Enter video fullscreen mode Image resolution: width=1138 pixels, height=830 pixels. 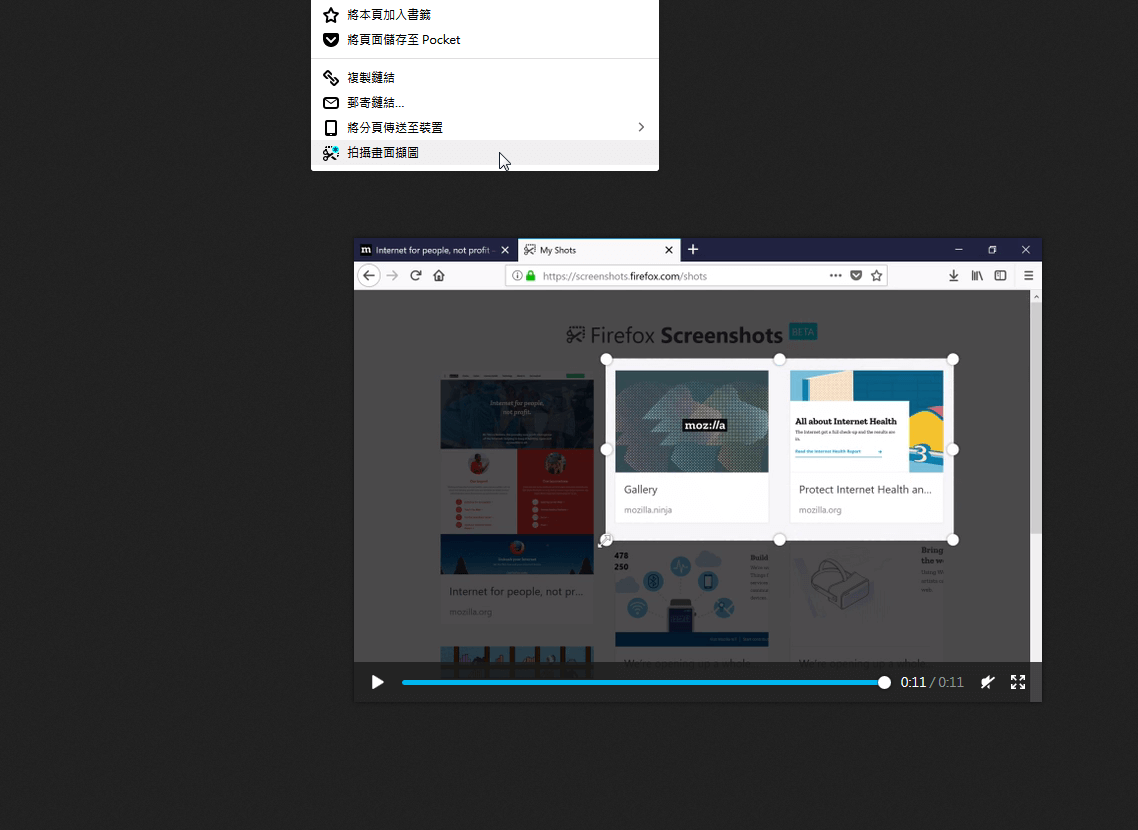point(1018,682)
